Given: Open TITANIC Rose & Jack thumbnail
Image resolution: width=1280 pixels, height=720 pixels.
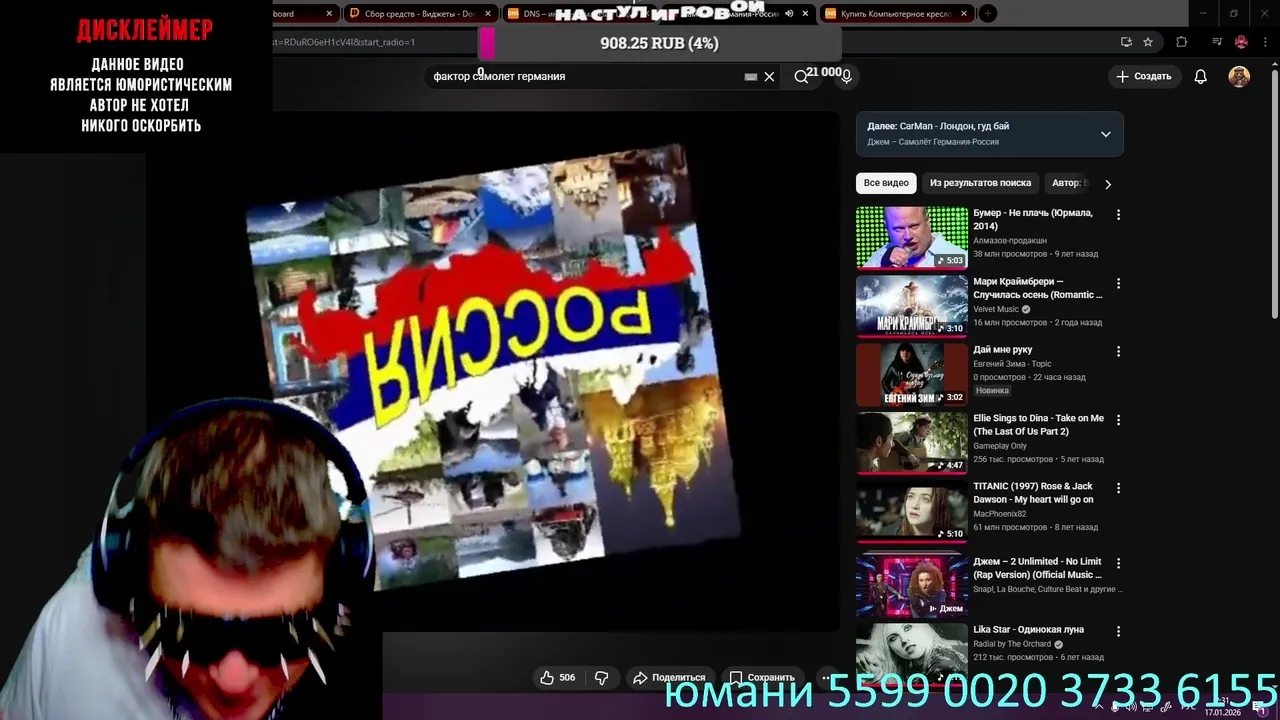Looking at the screenshot, I should point(912,511).
